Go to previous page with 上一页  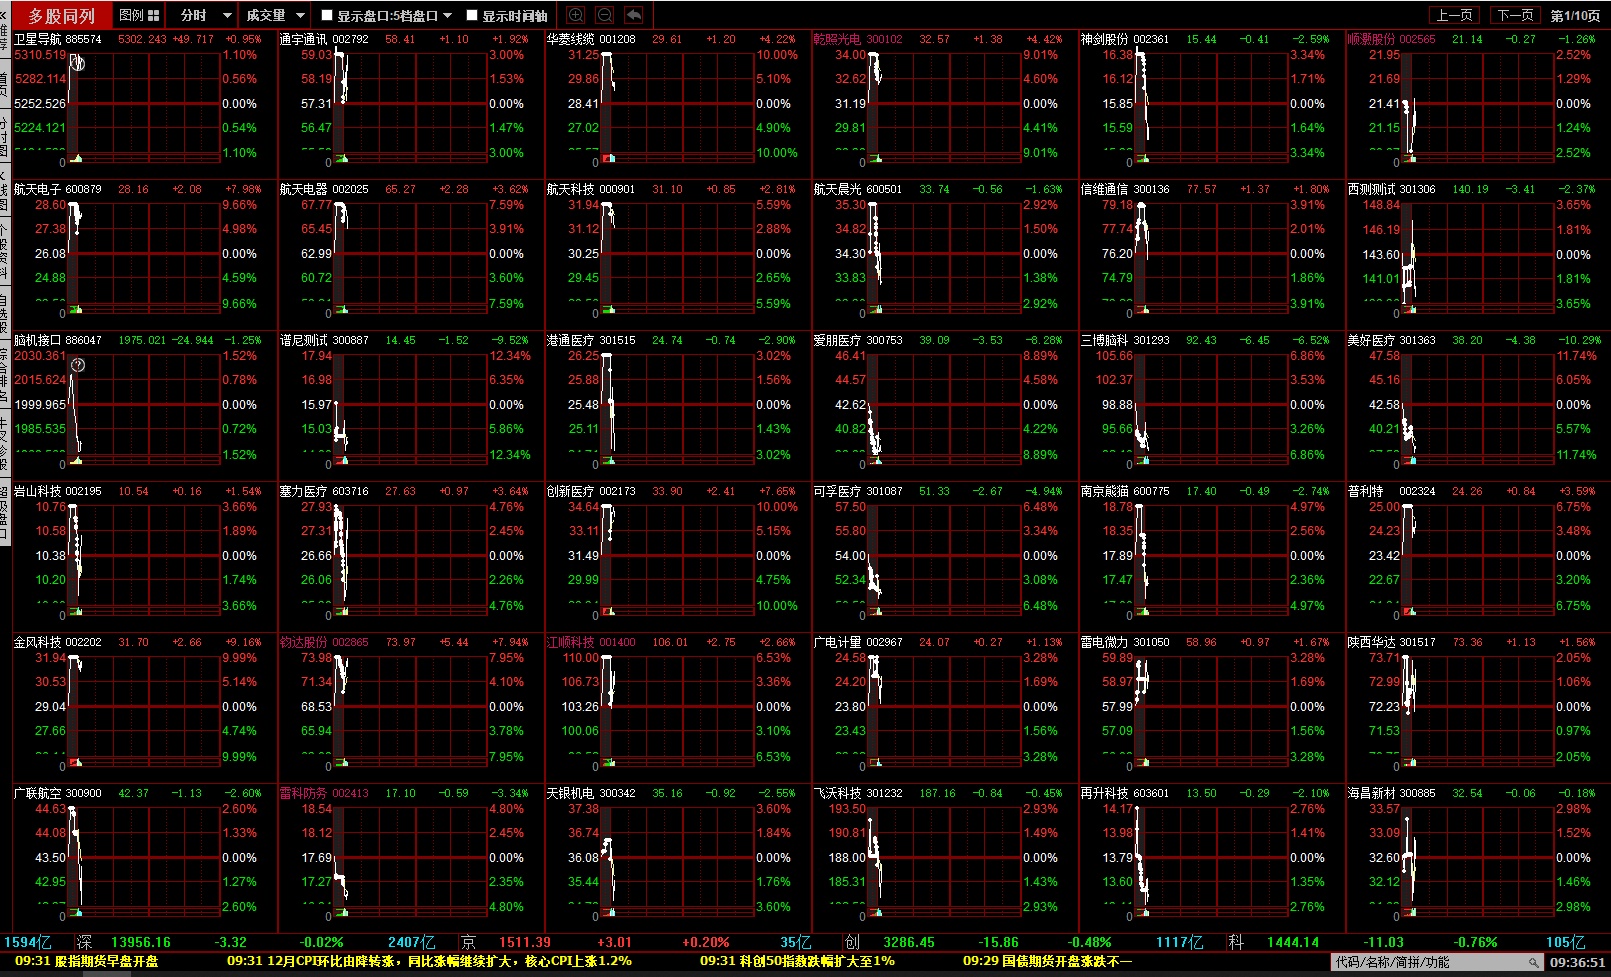coord(1454,15)
